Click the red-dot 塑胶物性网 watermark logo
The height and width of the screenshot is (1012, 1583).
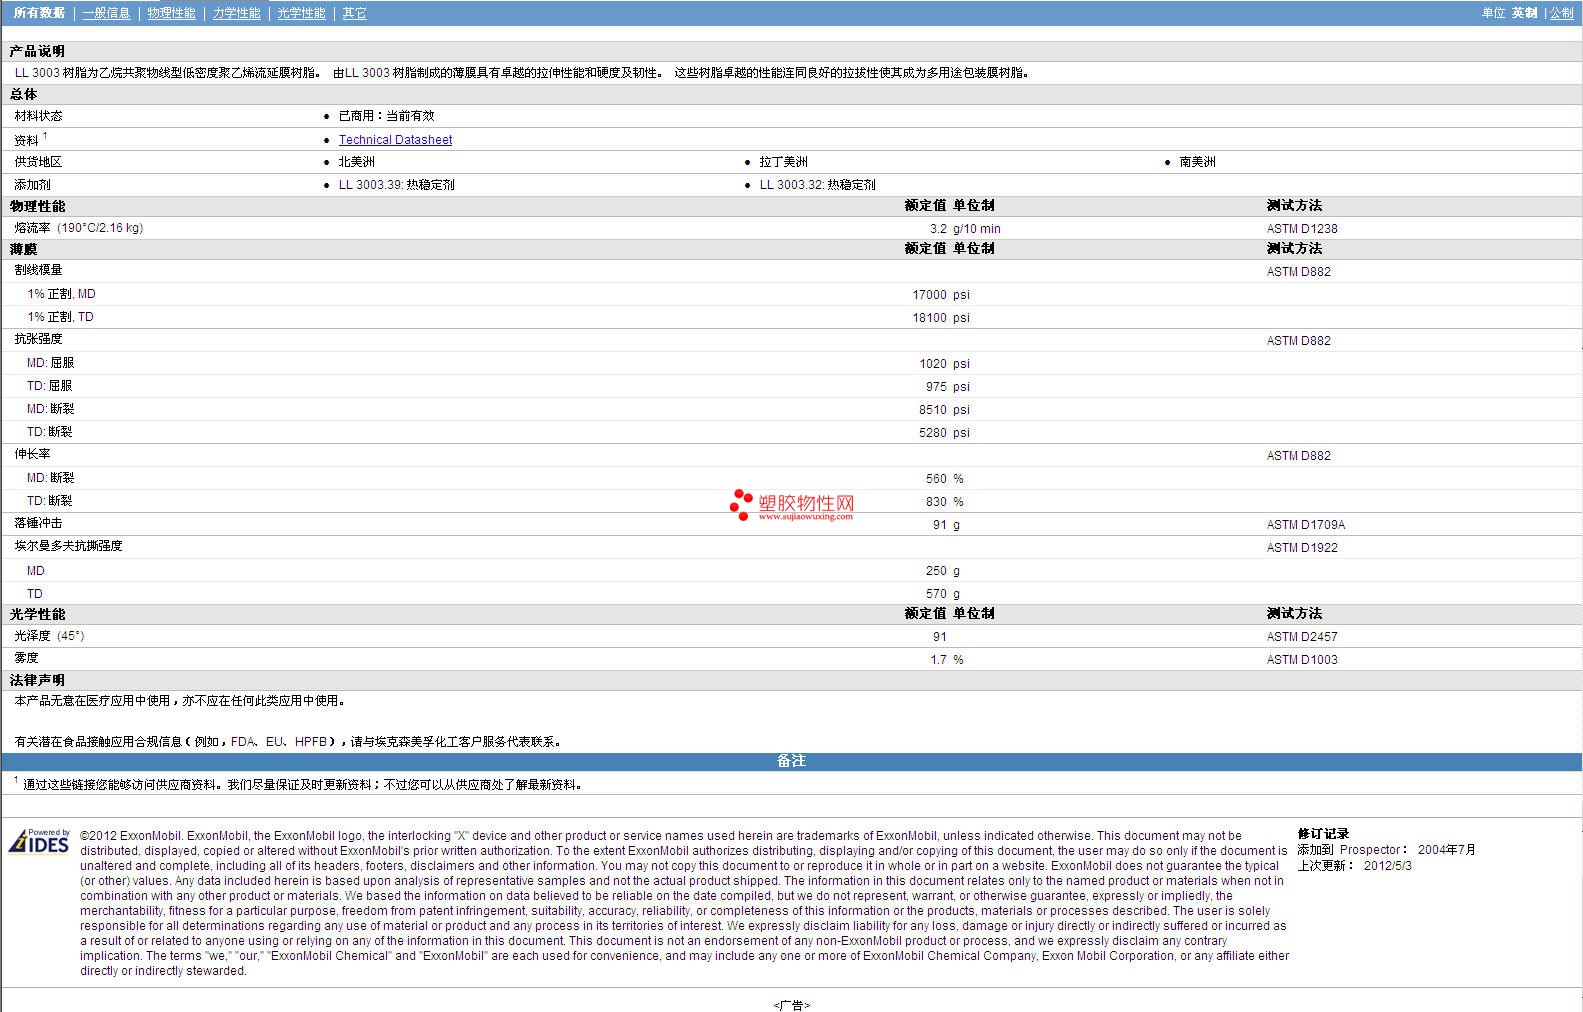click(x=792, y=505)
